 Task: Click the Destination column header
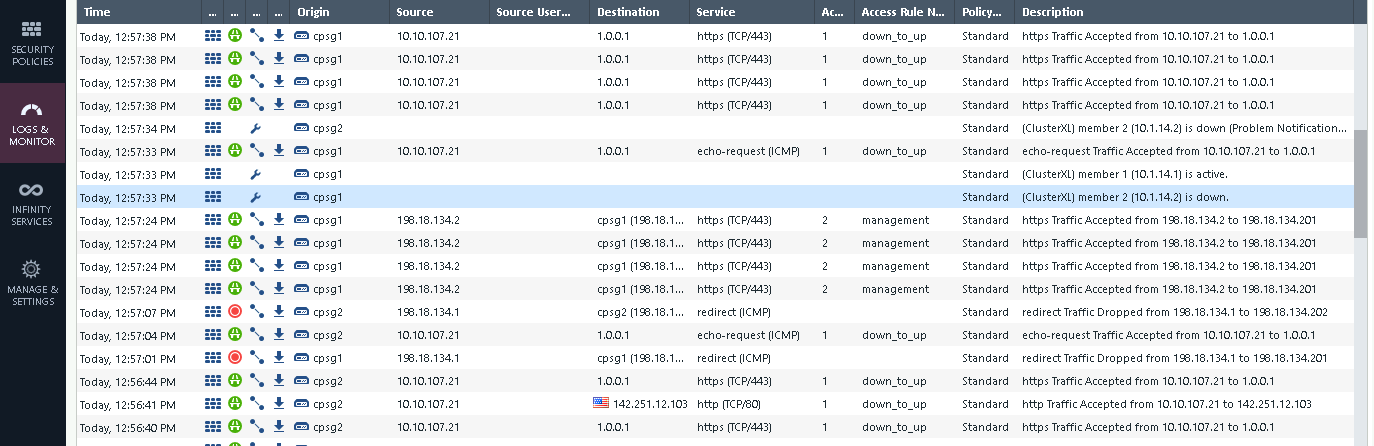pyautogui.click(x=628, y=12)
